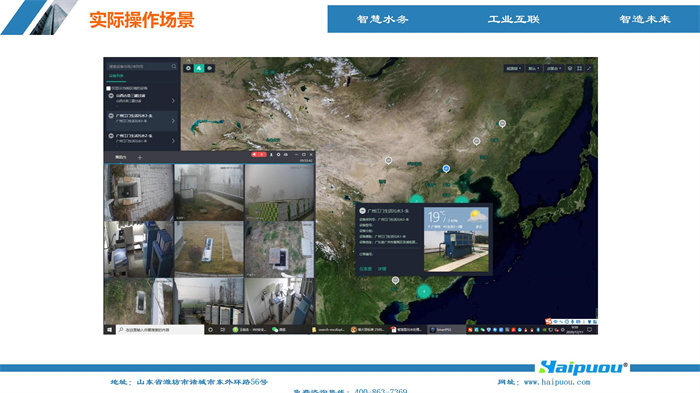Toggle the checkbox above the device list
The image size is (700, 393).
pyautogui.click(x=108, y=88)
